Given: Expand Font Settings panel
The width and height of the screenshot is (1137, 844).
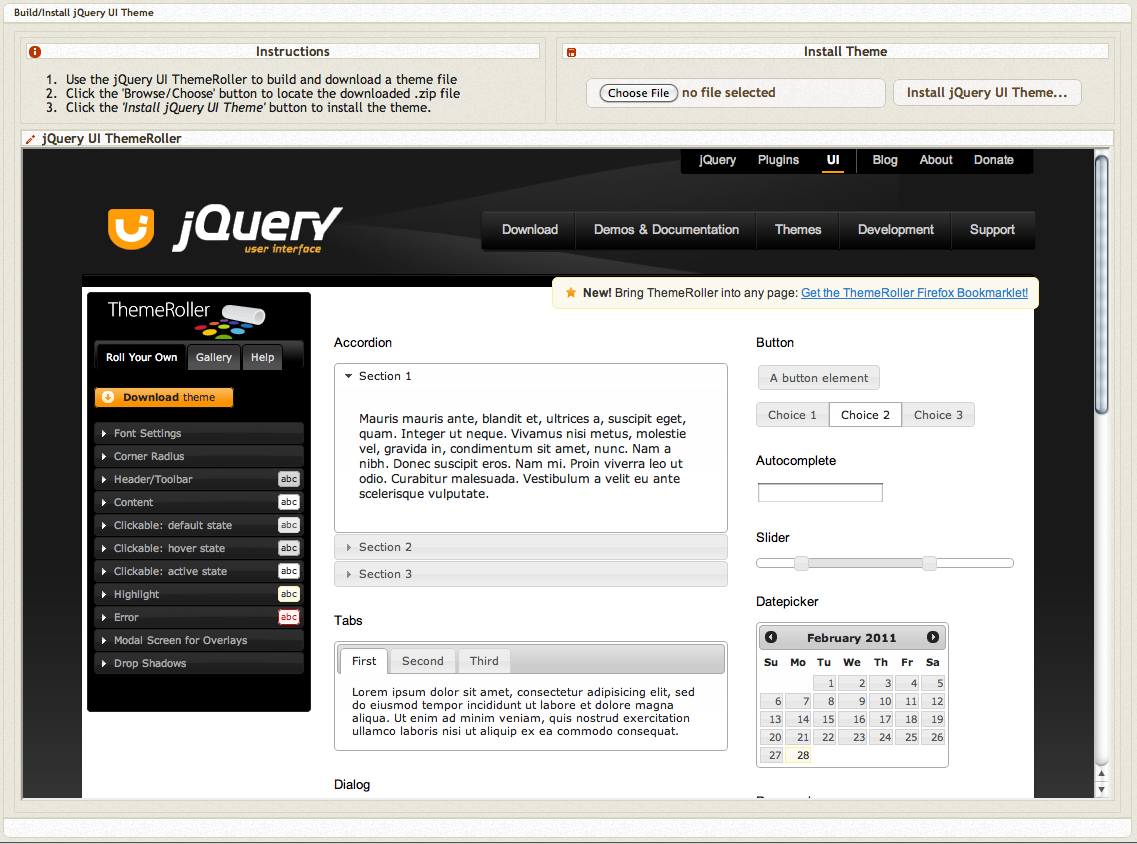Looking at the screenshot, I should click(x=199, y=434).
